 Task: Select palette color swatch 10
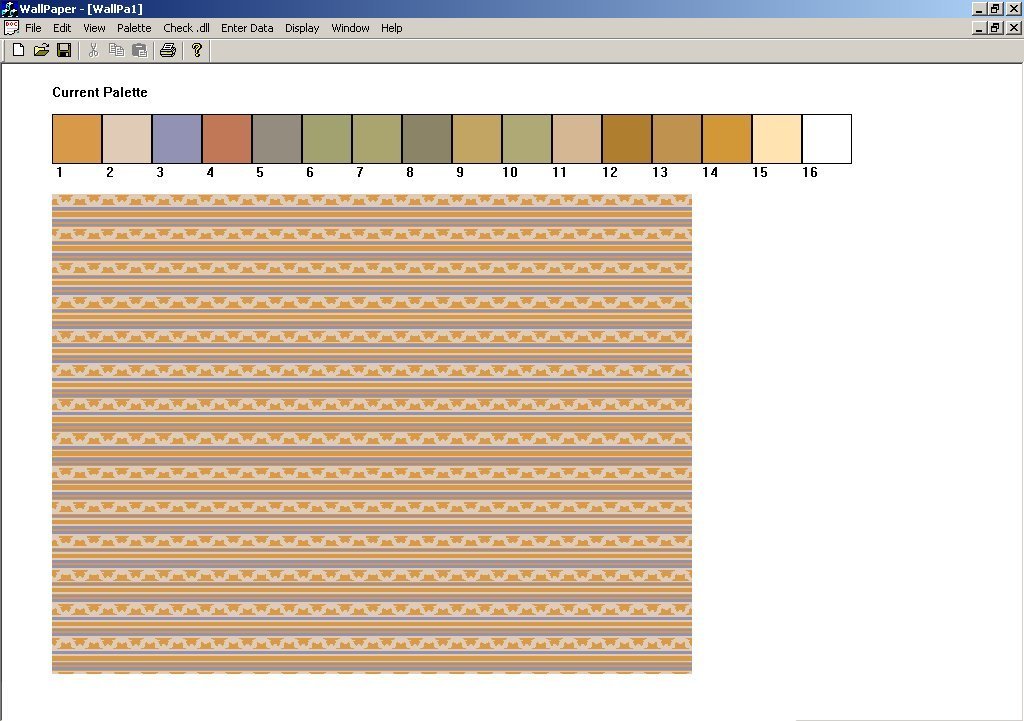[527, 139]
